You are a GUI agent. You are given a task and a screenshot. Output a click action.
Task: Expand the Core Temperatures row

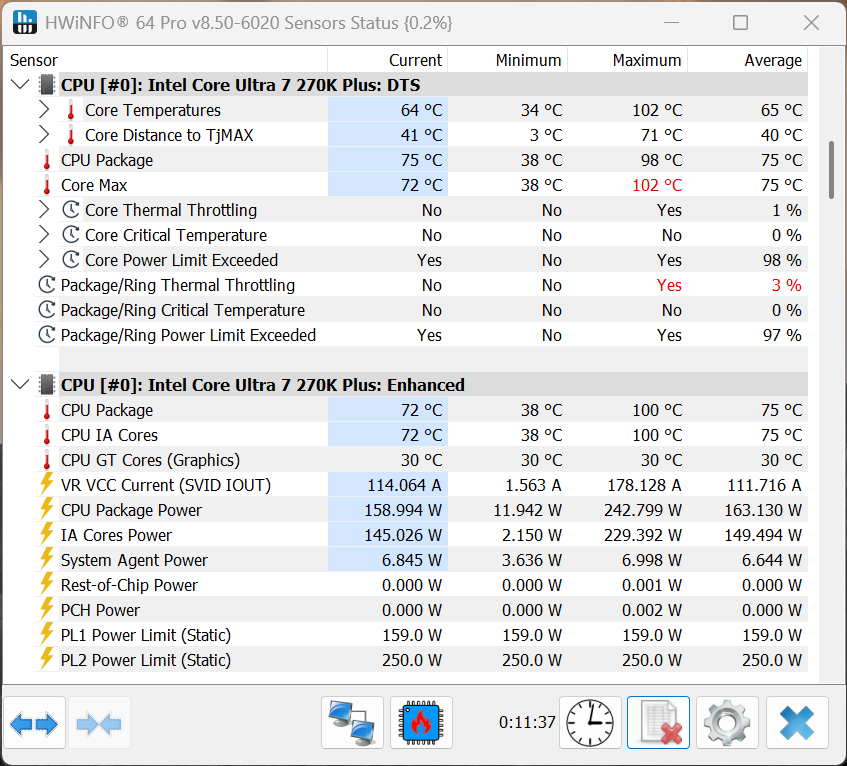tap(44, 110)
